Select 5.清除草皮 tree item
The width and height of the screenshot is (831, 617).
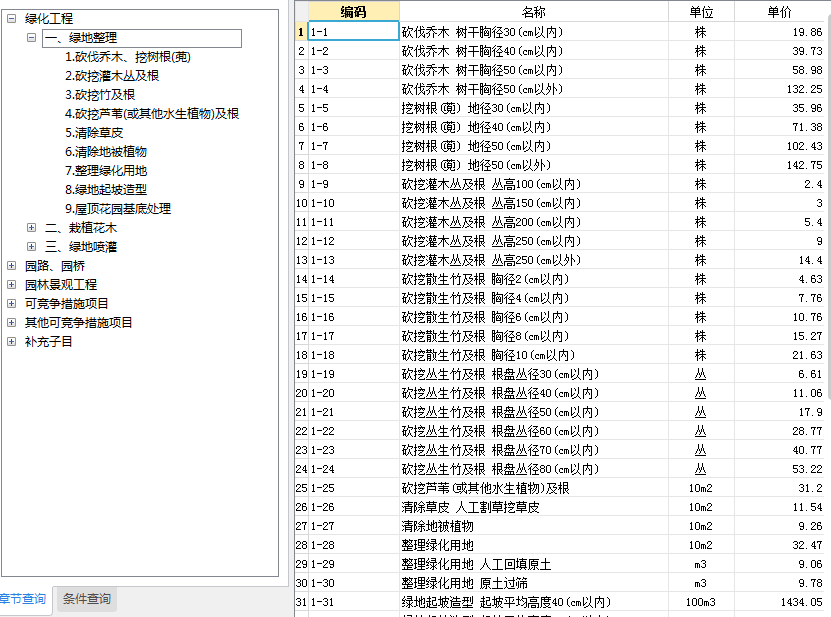pos(94,133)
